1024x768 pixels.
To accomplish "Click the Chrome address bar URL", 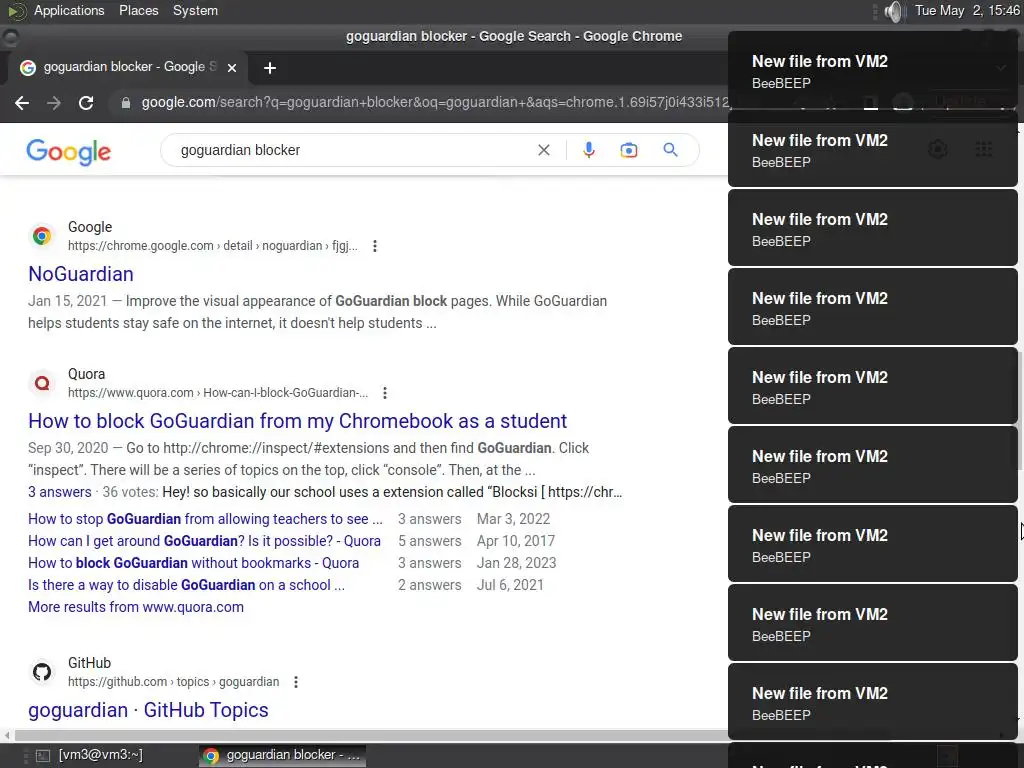I will tap(434, 103).
